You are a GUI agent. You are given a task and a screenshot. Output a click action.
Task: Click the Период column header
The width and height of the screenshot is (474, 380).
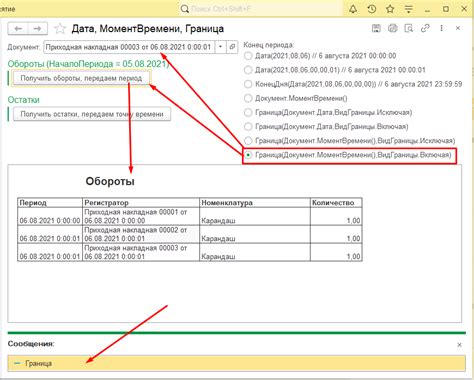point(50,203)
